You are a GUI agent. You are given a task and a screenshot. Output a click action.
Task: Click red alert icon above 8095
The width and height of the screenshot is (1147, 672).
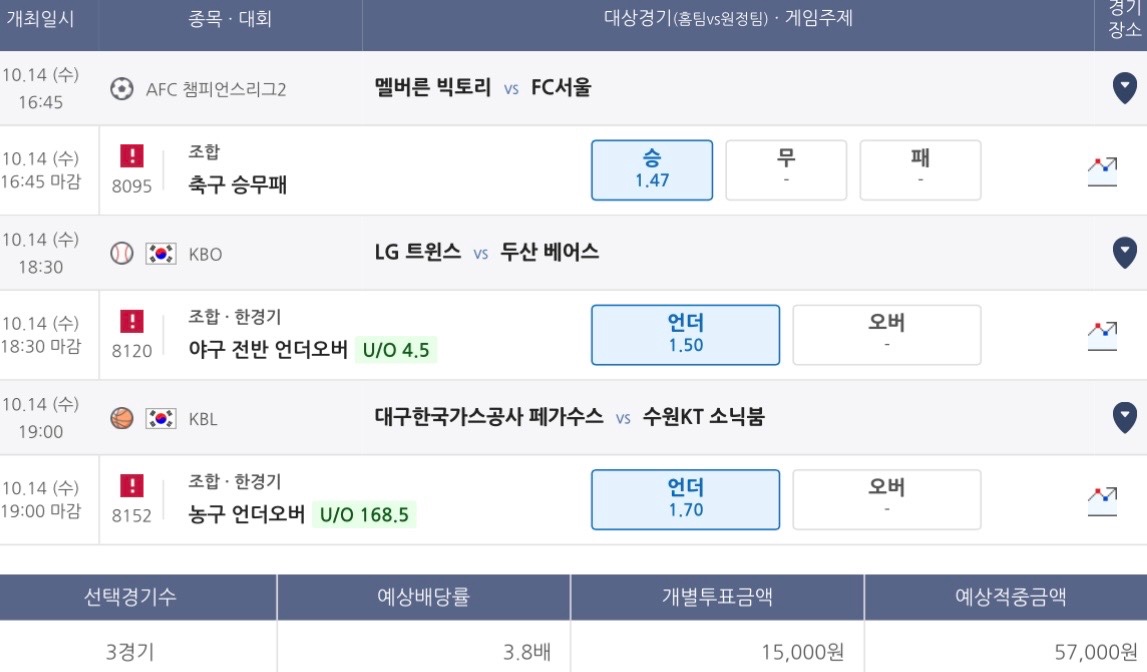pos(132,156)
